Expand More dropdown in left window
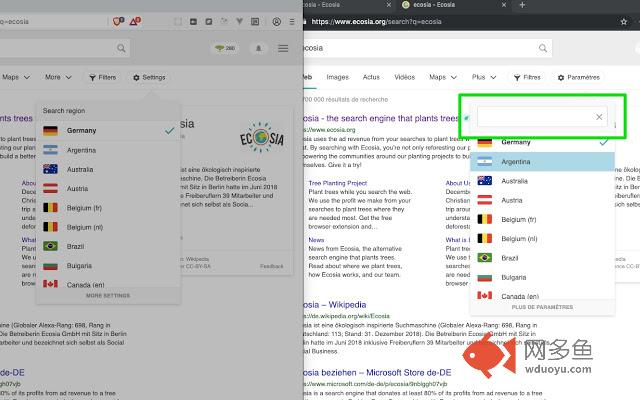This screenshot has width=640, height=400. (x=58, y=77)
